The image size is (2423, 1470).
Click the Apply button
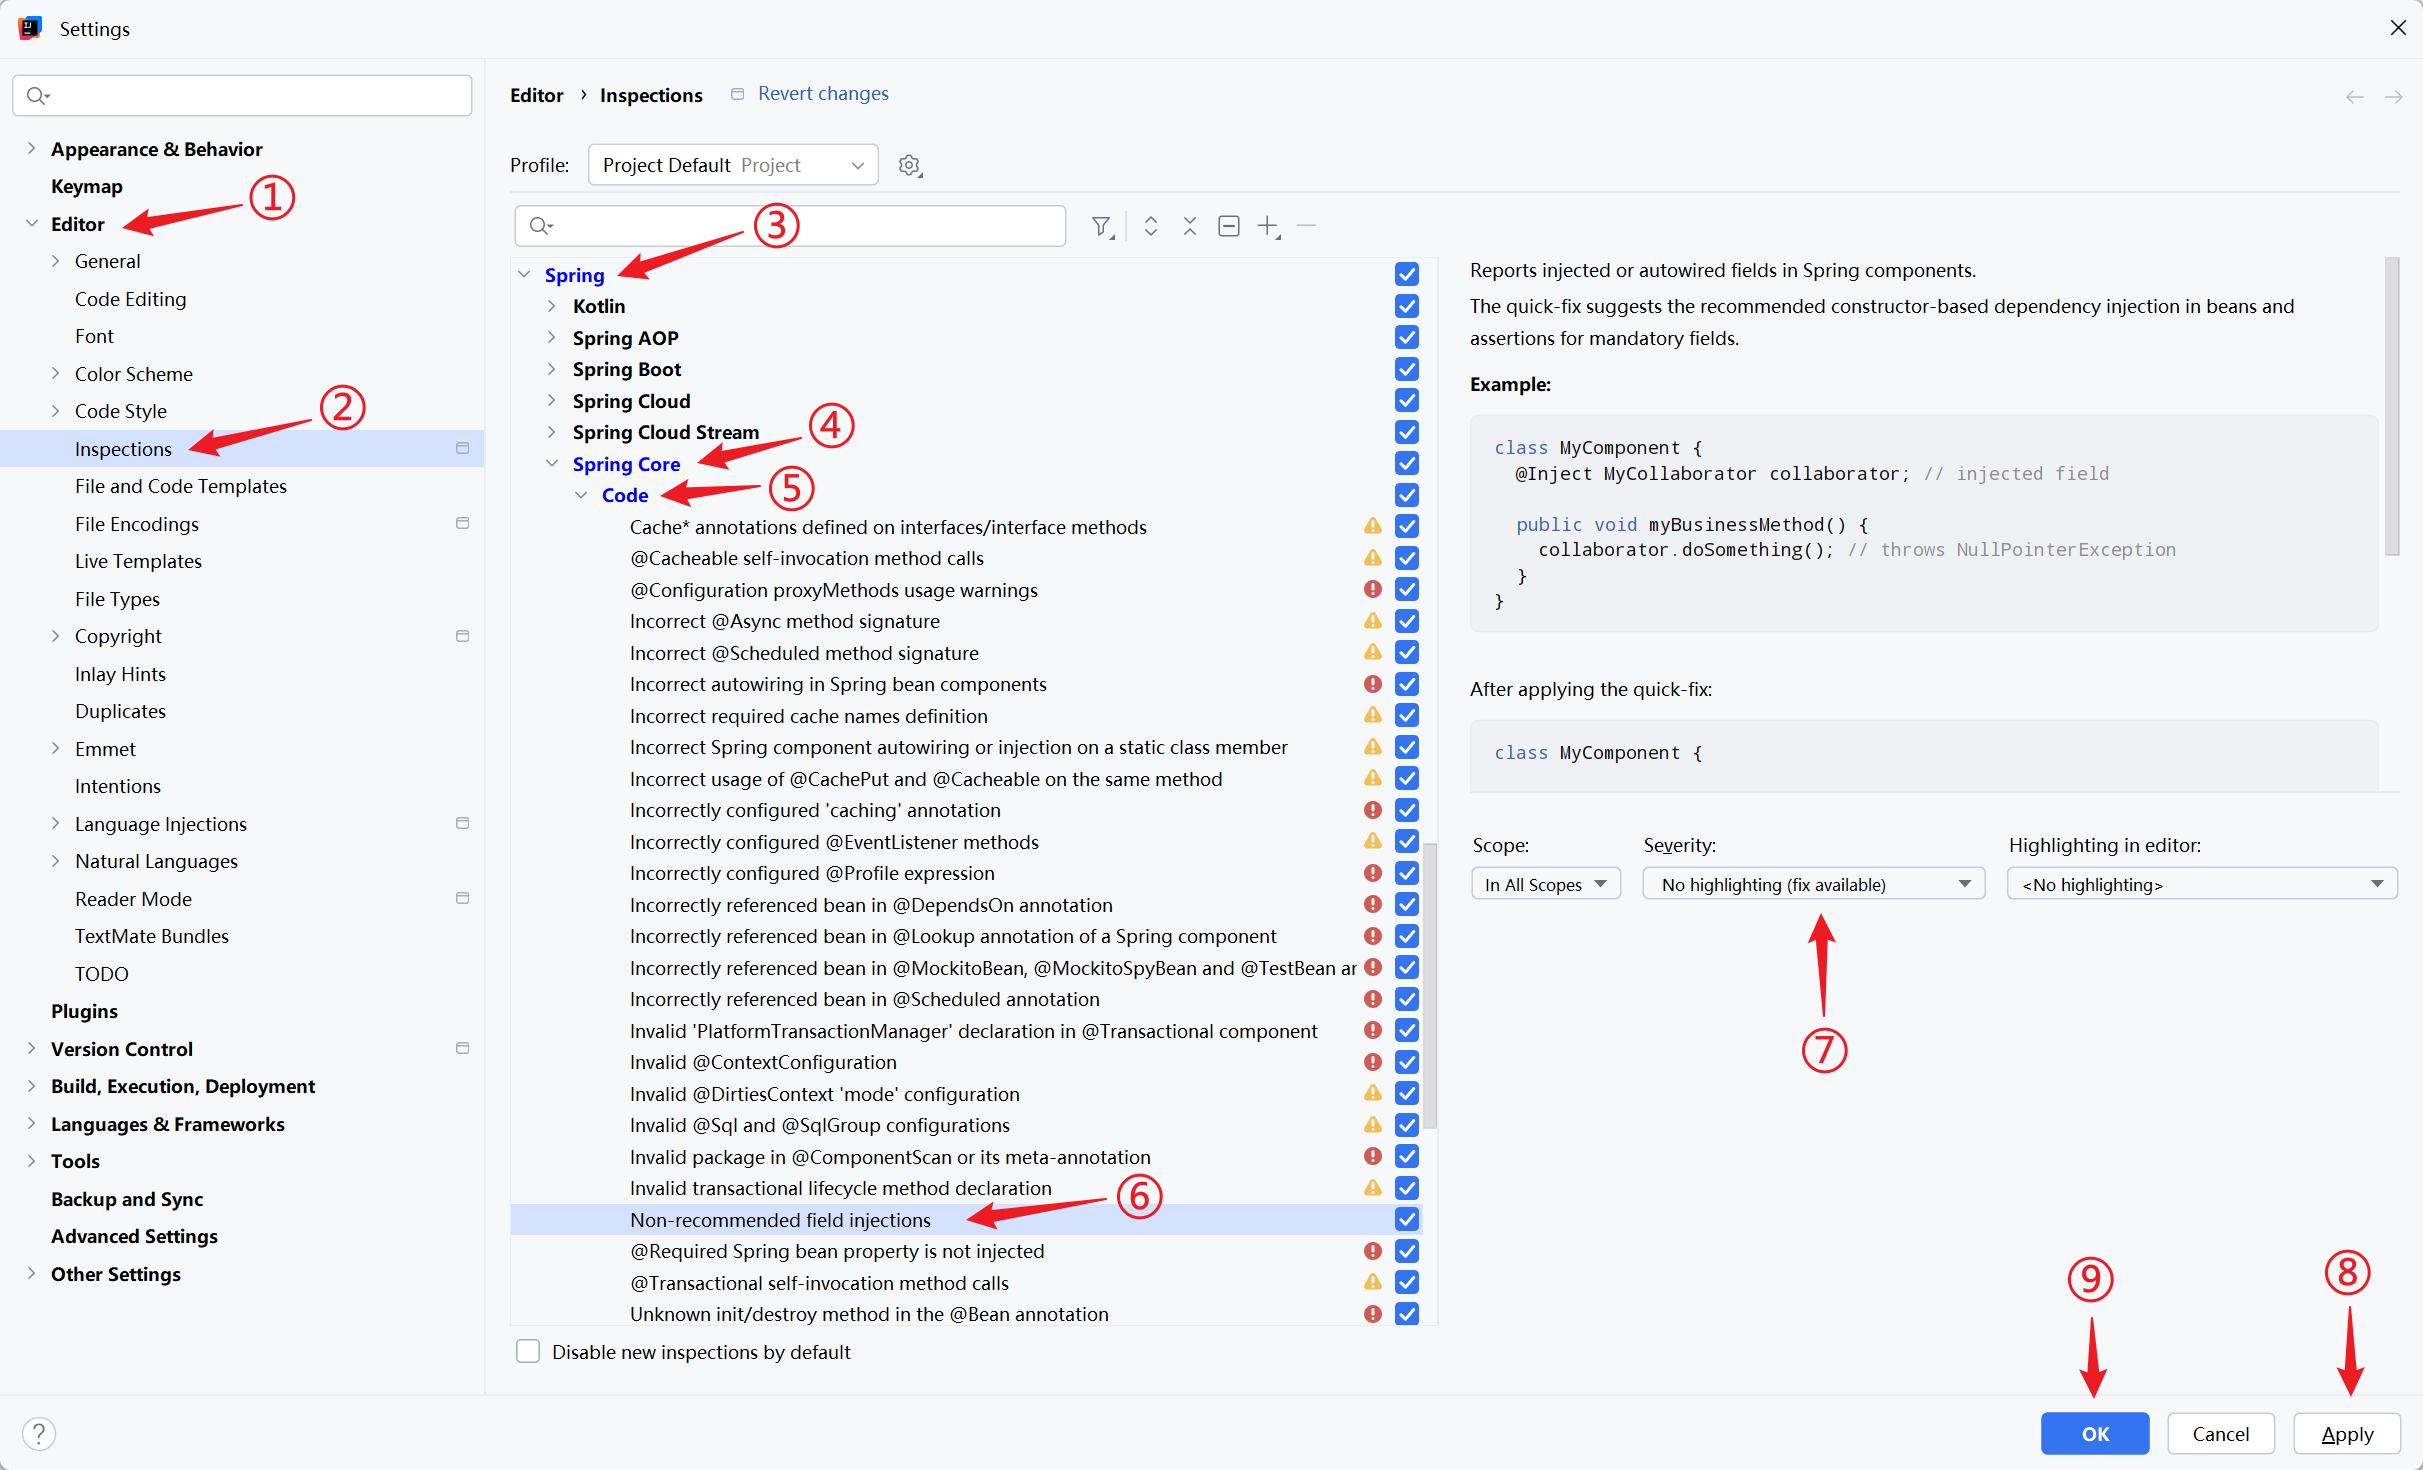point(2346,1433)
